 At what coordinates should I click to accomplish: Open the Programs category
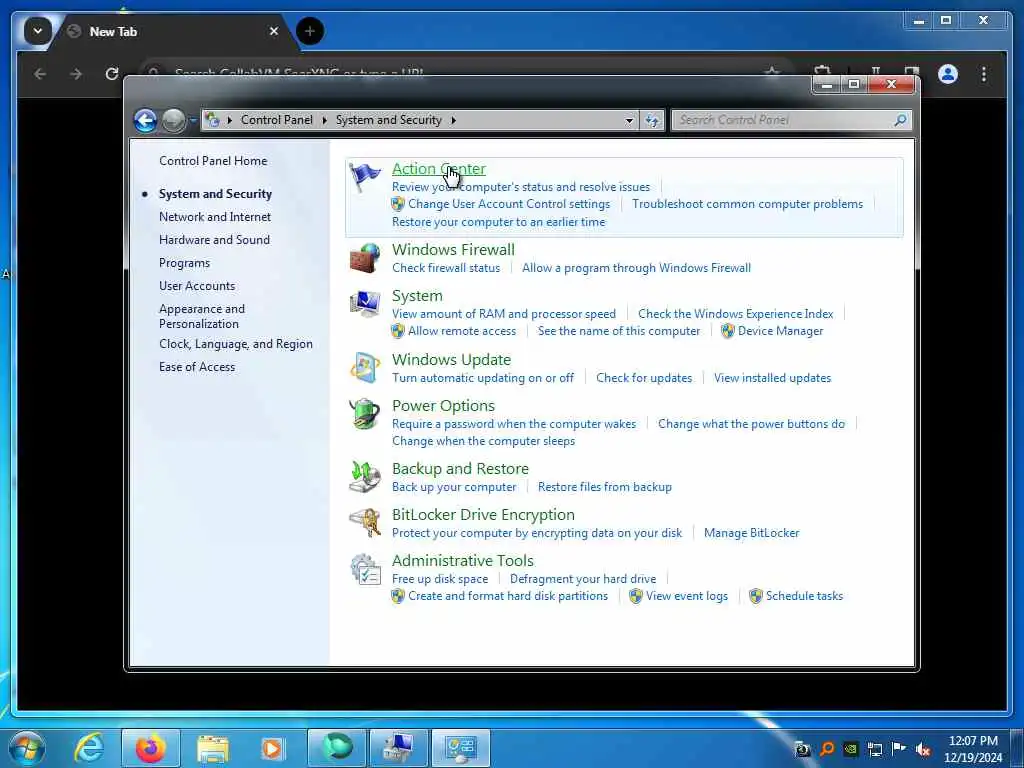tap(185, 263)
